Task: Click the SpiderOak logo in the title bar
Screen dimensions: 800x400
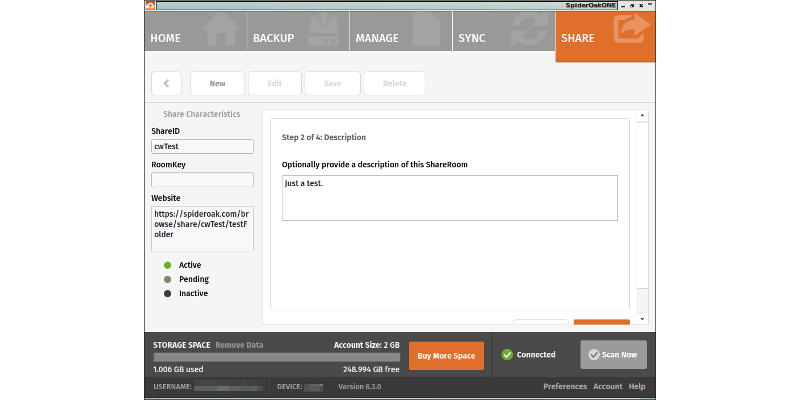Action: click(x=150, y=5)
